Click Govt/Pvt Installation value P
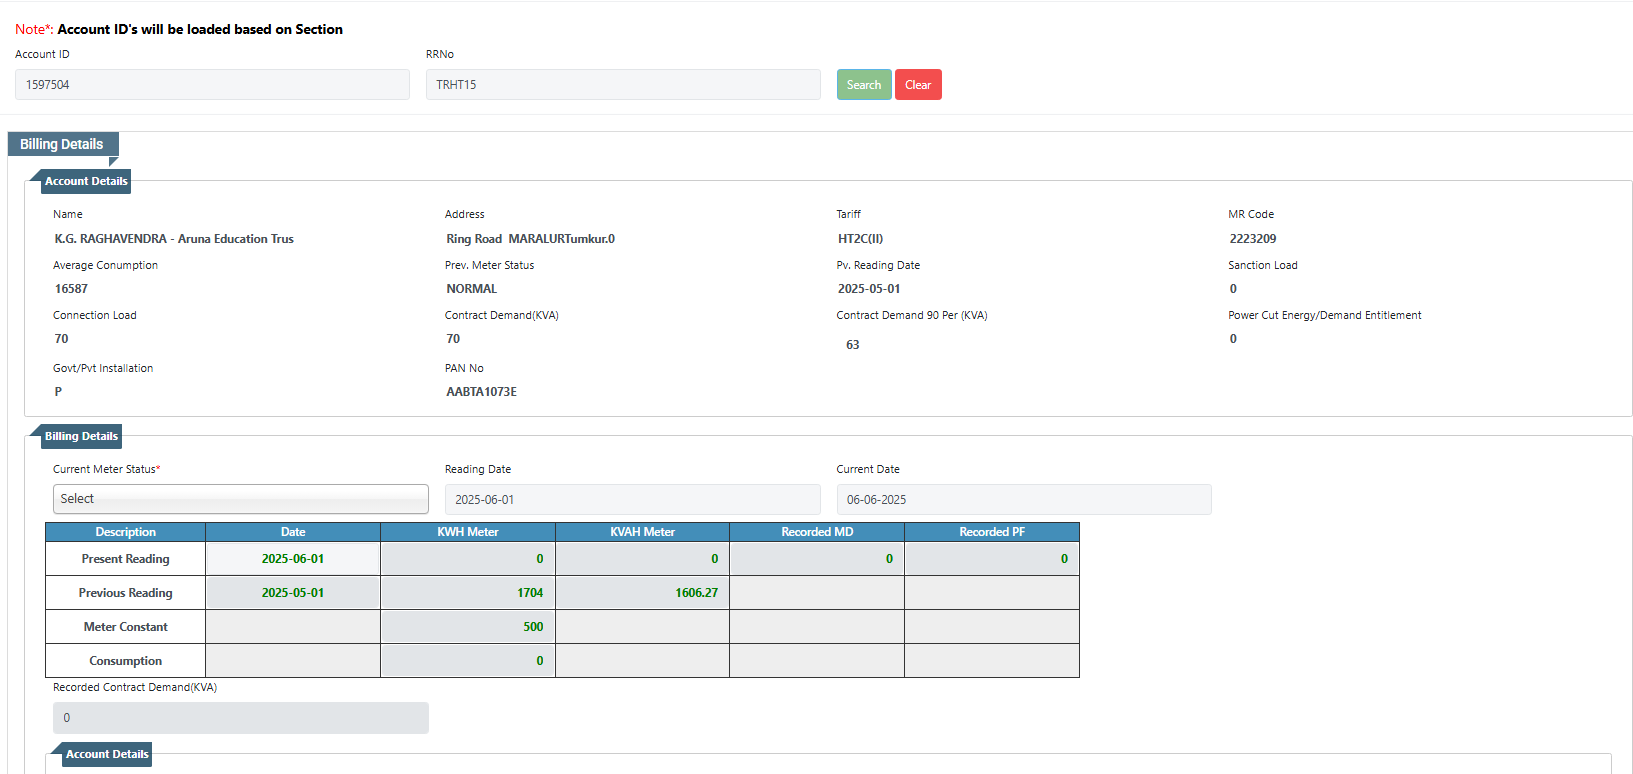 tap(58, 392)
